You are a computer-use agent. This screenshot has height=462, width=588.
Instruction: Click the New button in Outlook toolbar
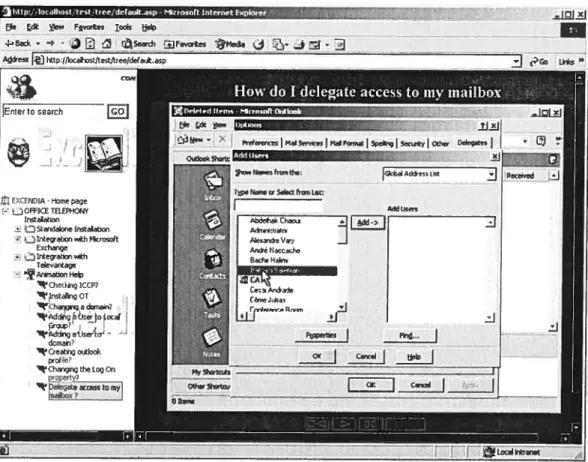click(x=190, y=140)
